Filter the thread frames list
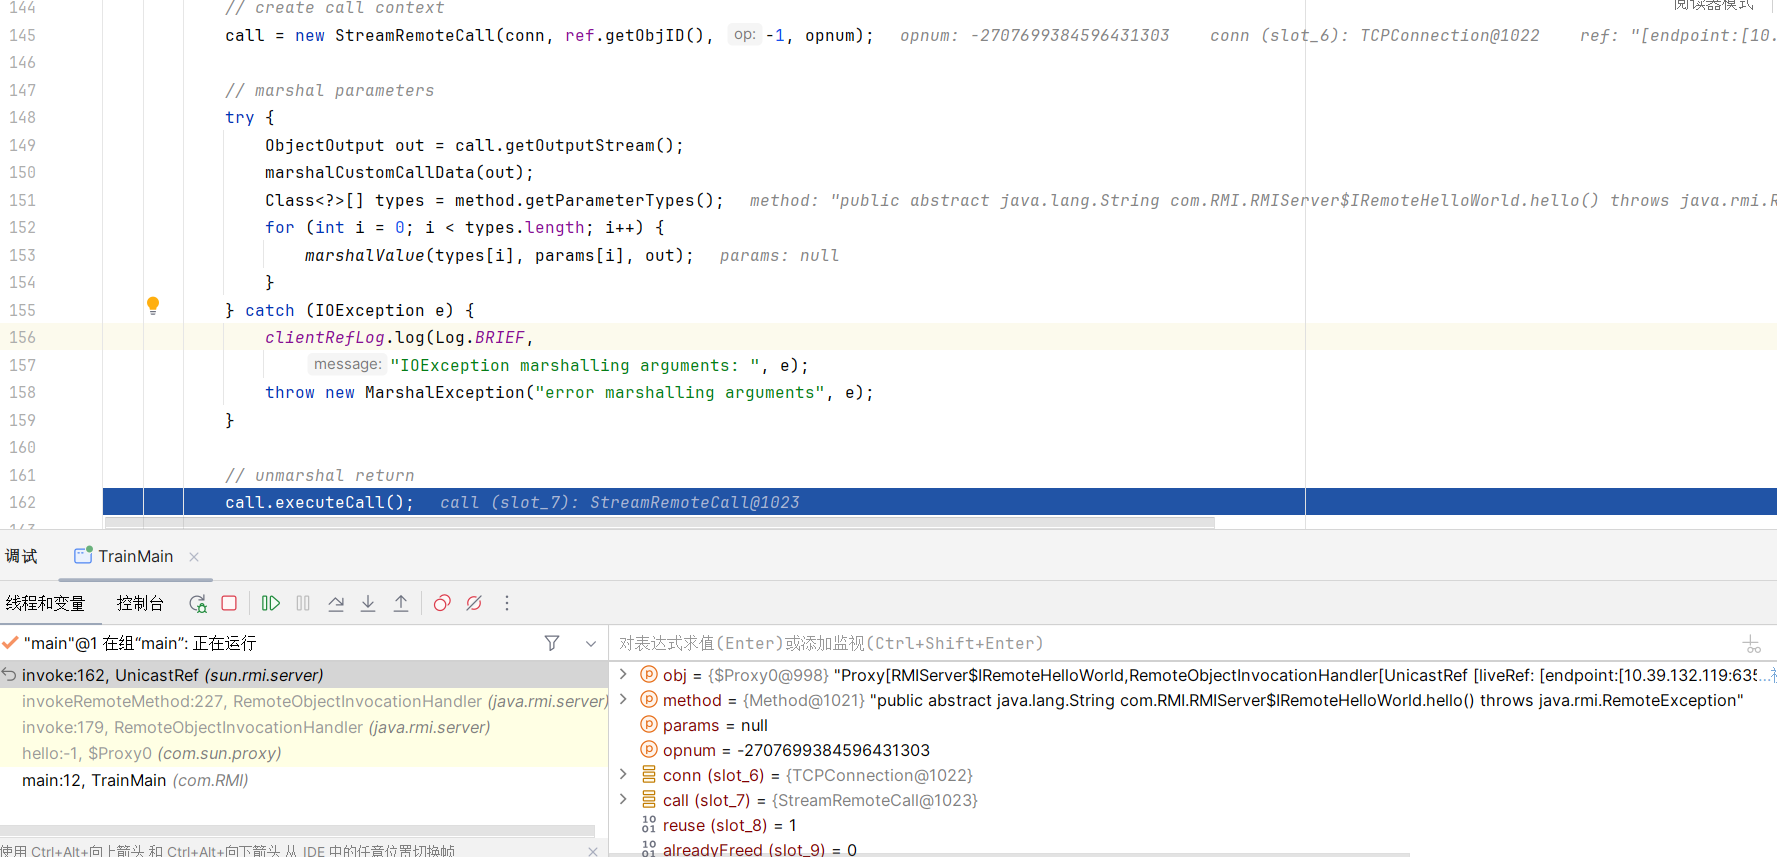 [x=552, y=643]
